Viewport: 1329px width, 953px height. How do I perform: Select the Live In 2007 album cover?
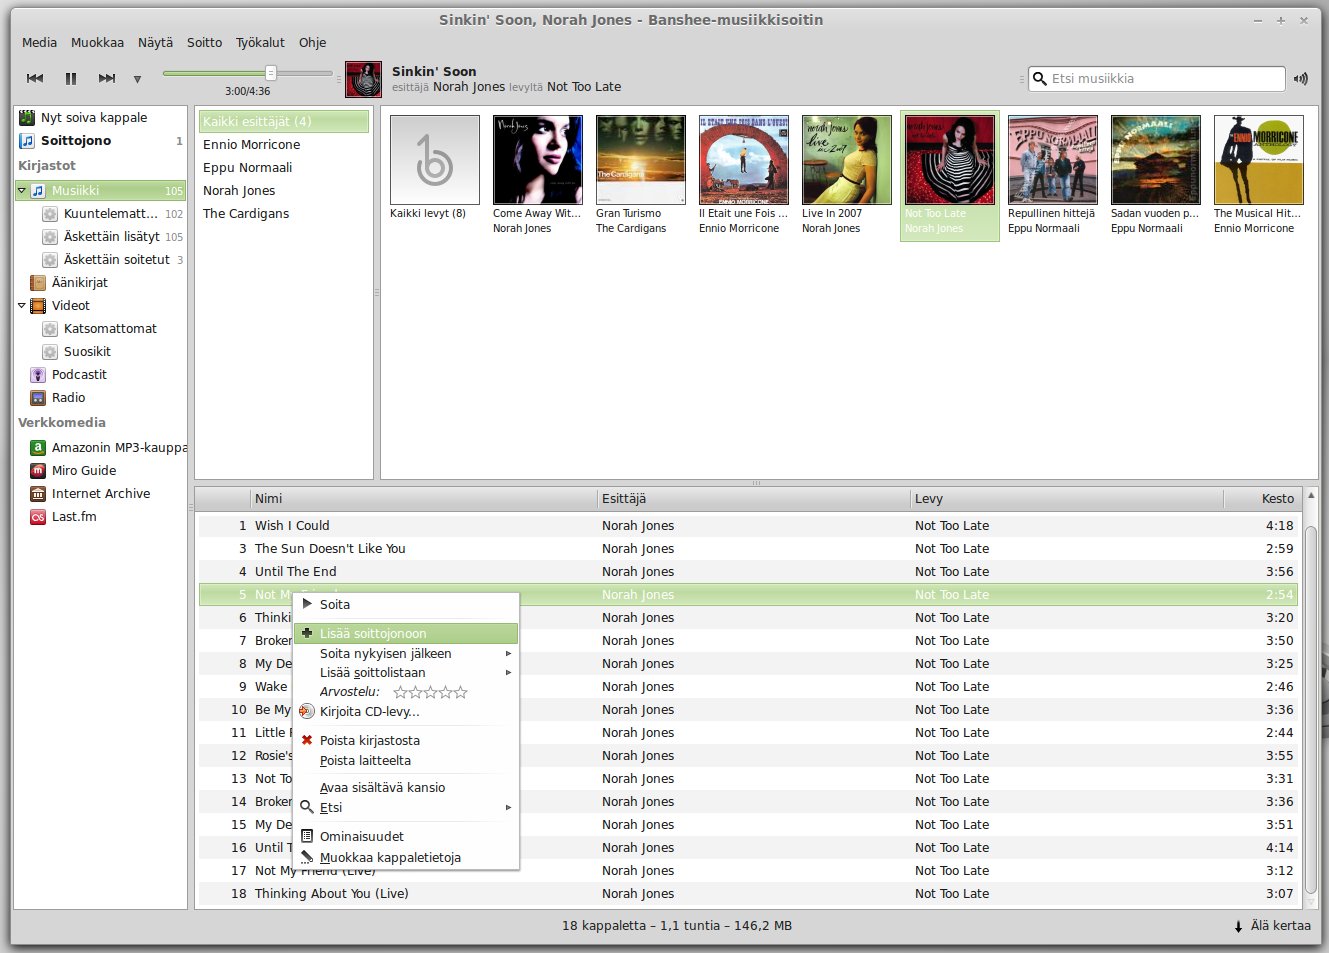tap(847, 160)
